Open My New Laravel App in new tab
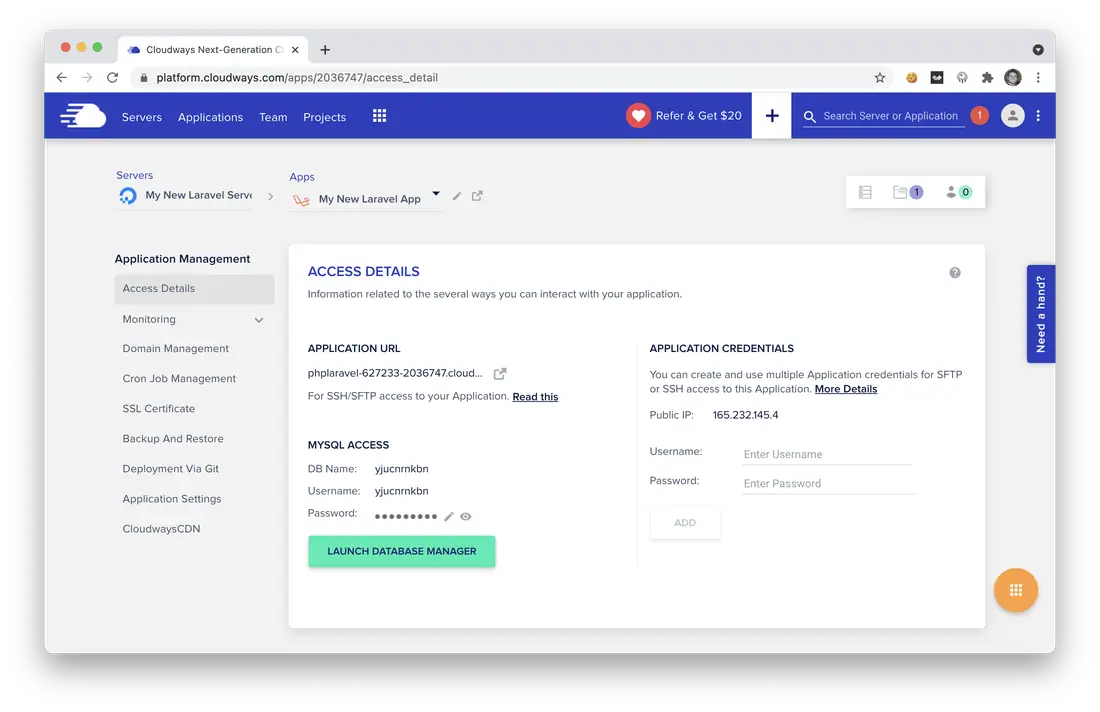The height and width of the screenshot is (712, 1100). click(477, 196)
